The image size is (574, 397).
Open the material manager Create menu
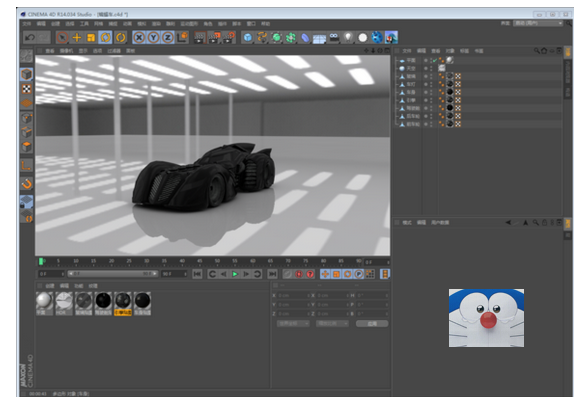50,286
